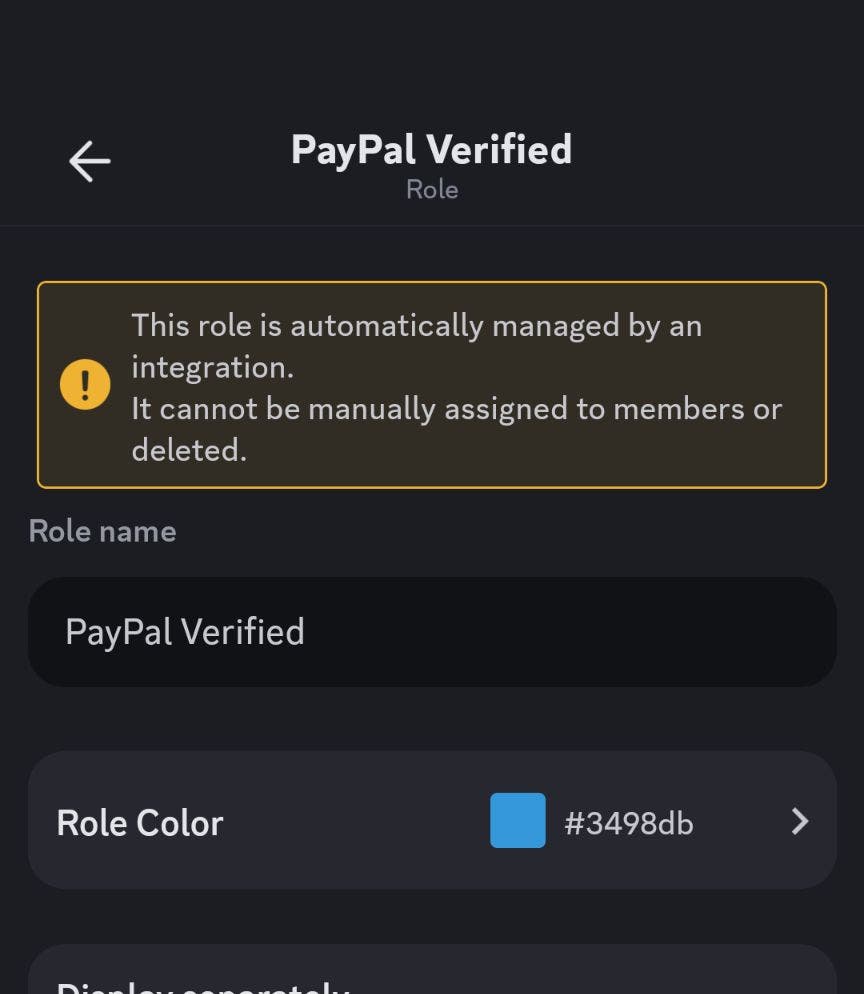Click the "Role name" field label
This screenshot has height=994, width=864.
coord(102,531)
